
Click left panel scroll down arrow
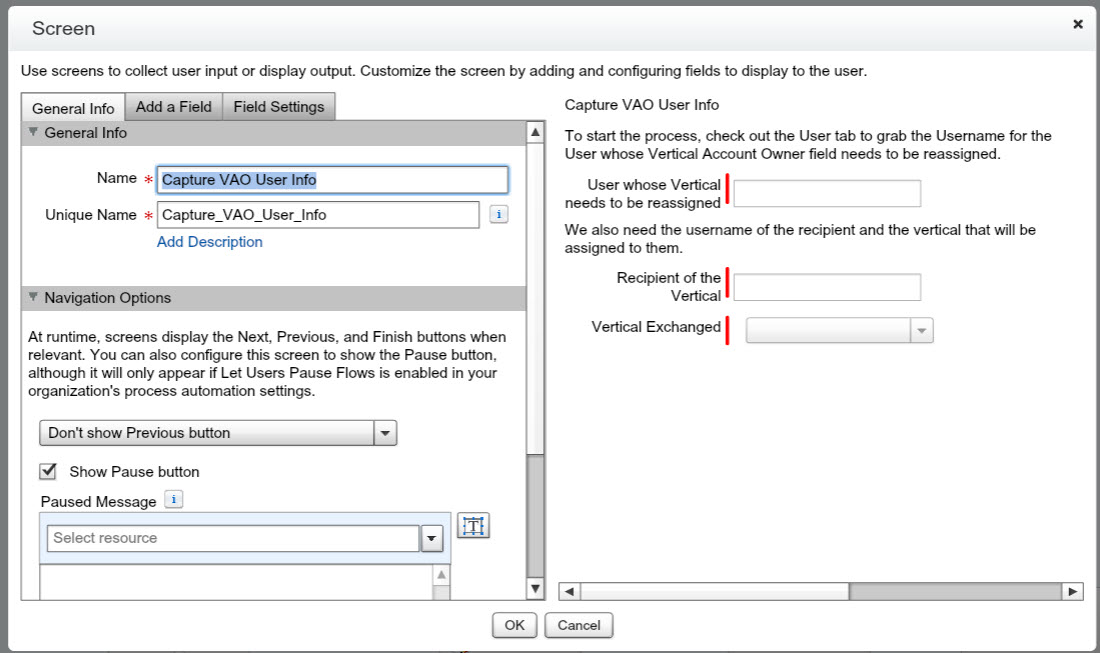[535, 590]
